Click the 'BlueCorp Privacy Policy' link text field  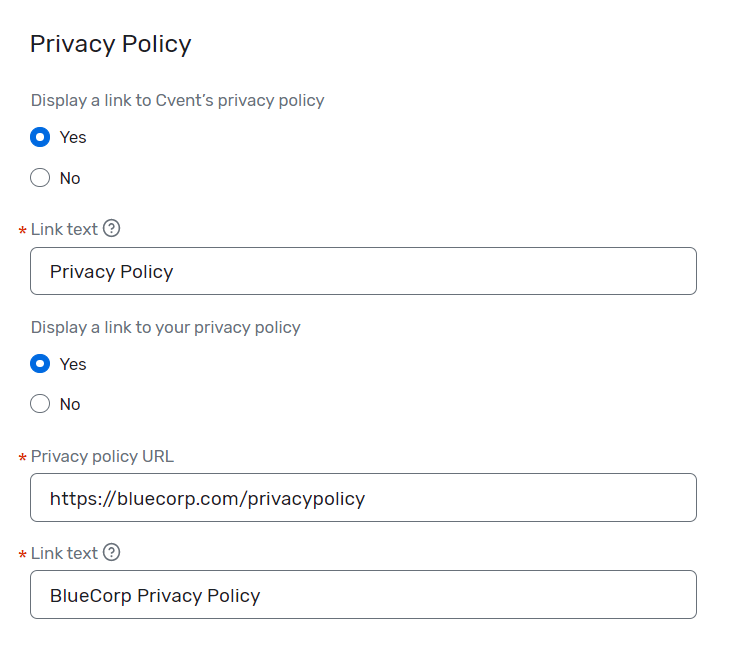[x=363, y=595]
